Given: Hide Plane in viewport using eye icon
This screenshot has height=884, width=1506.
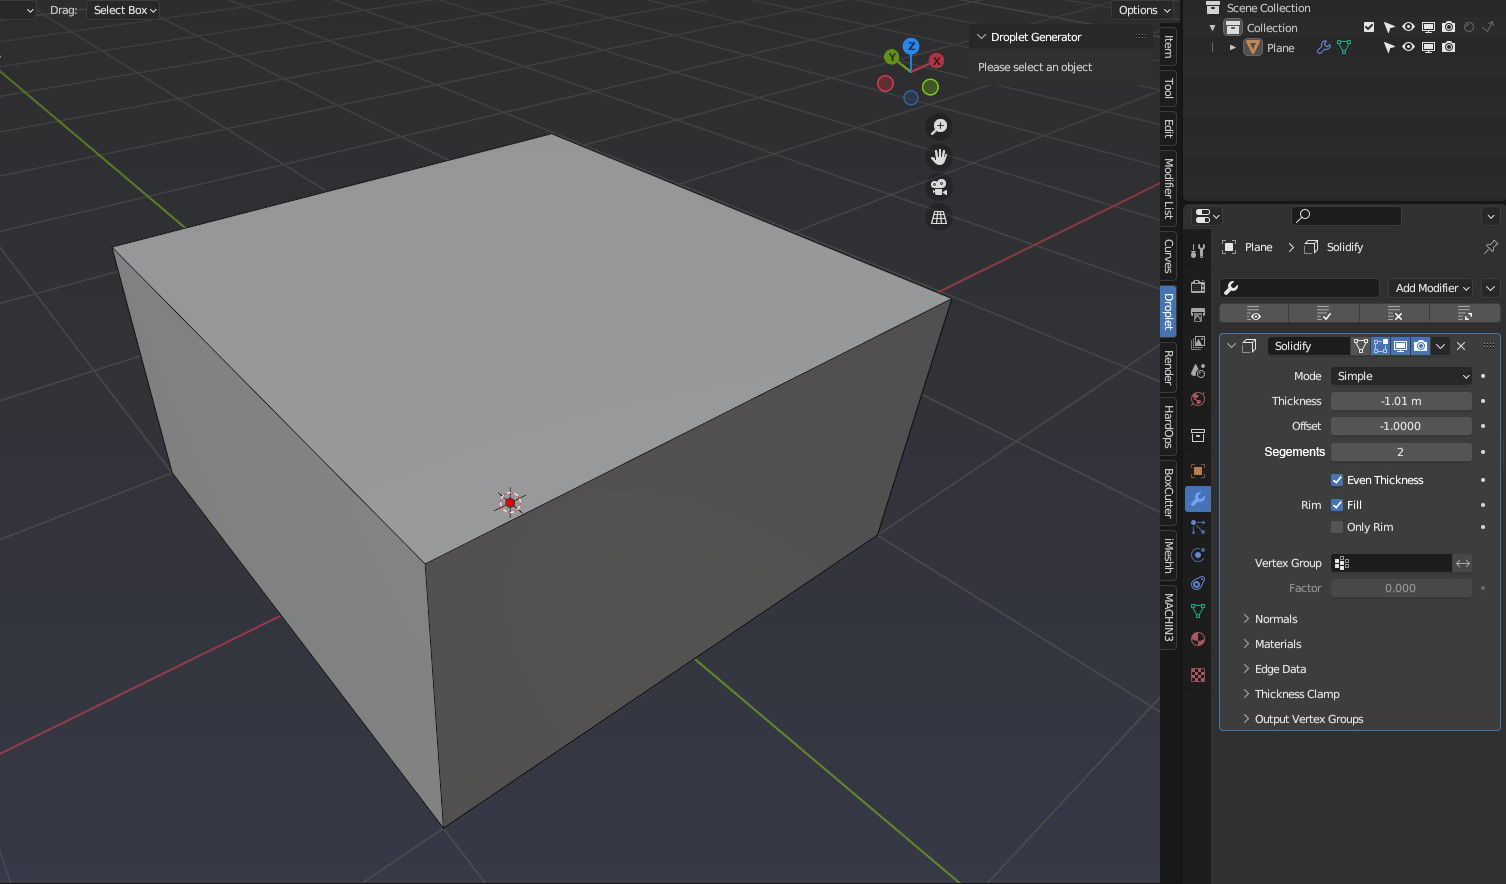Looking at the screenshot, I should [x=1408, y=47].
